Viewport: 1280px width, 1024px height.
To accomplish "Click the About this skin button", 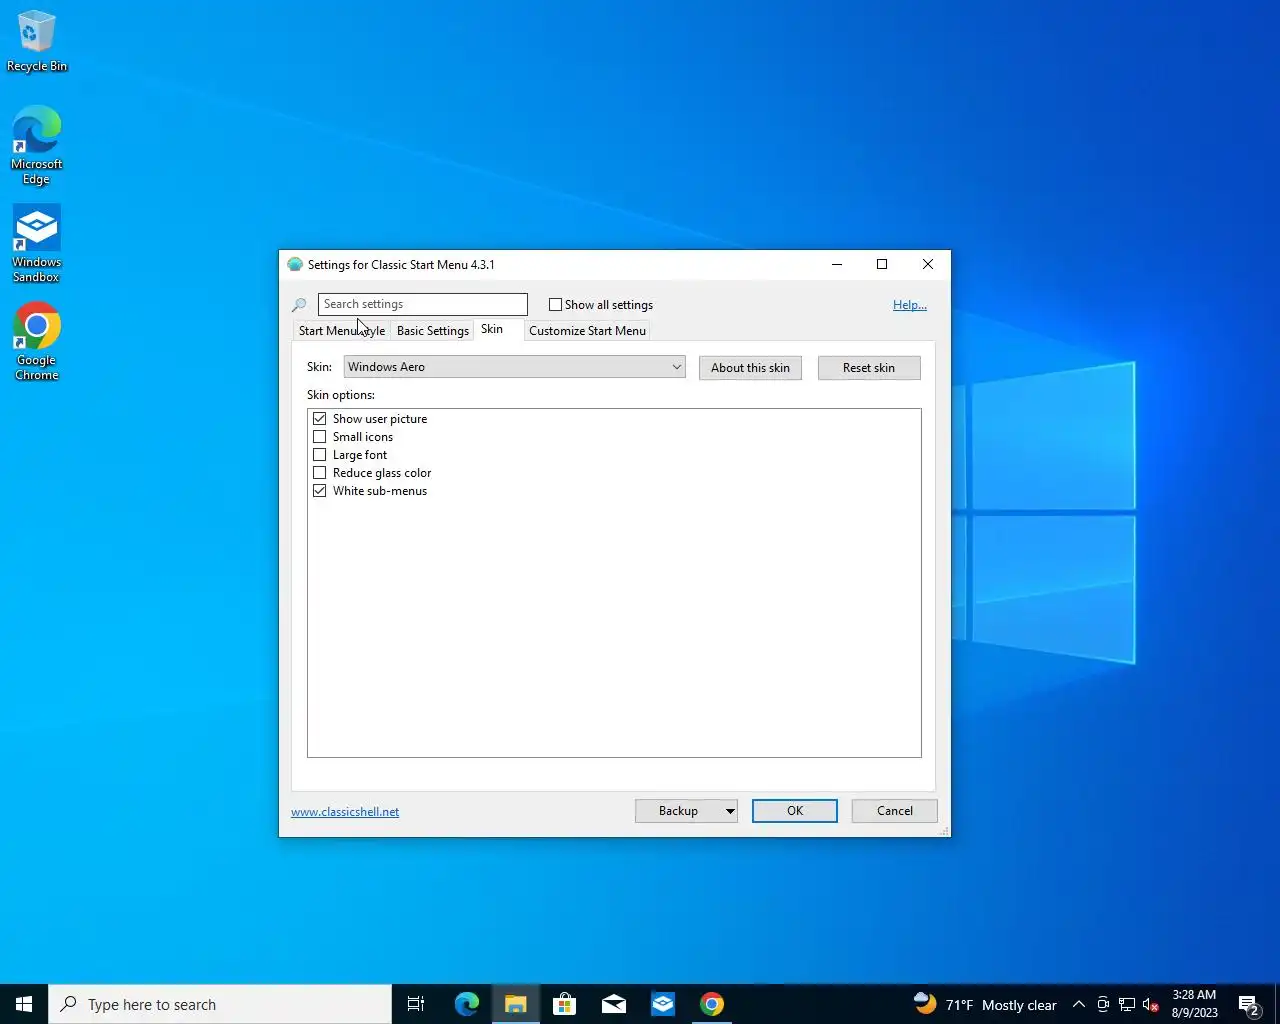I will pos(750,368).
